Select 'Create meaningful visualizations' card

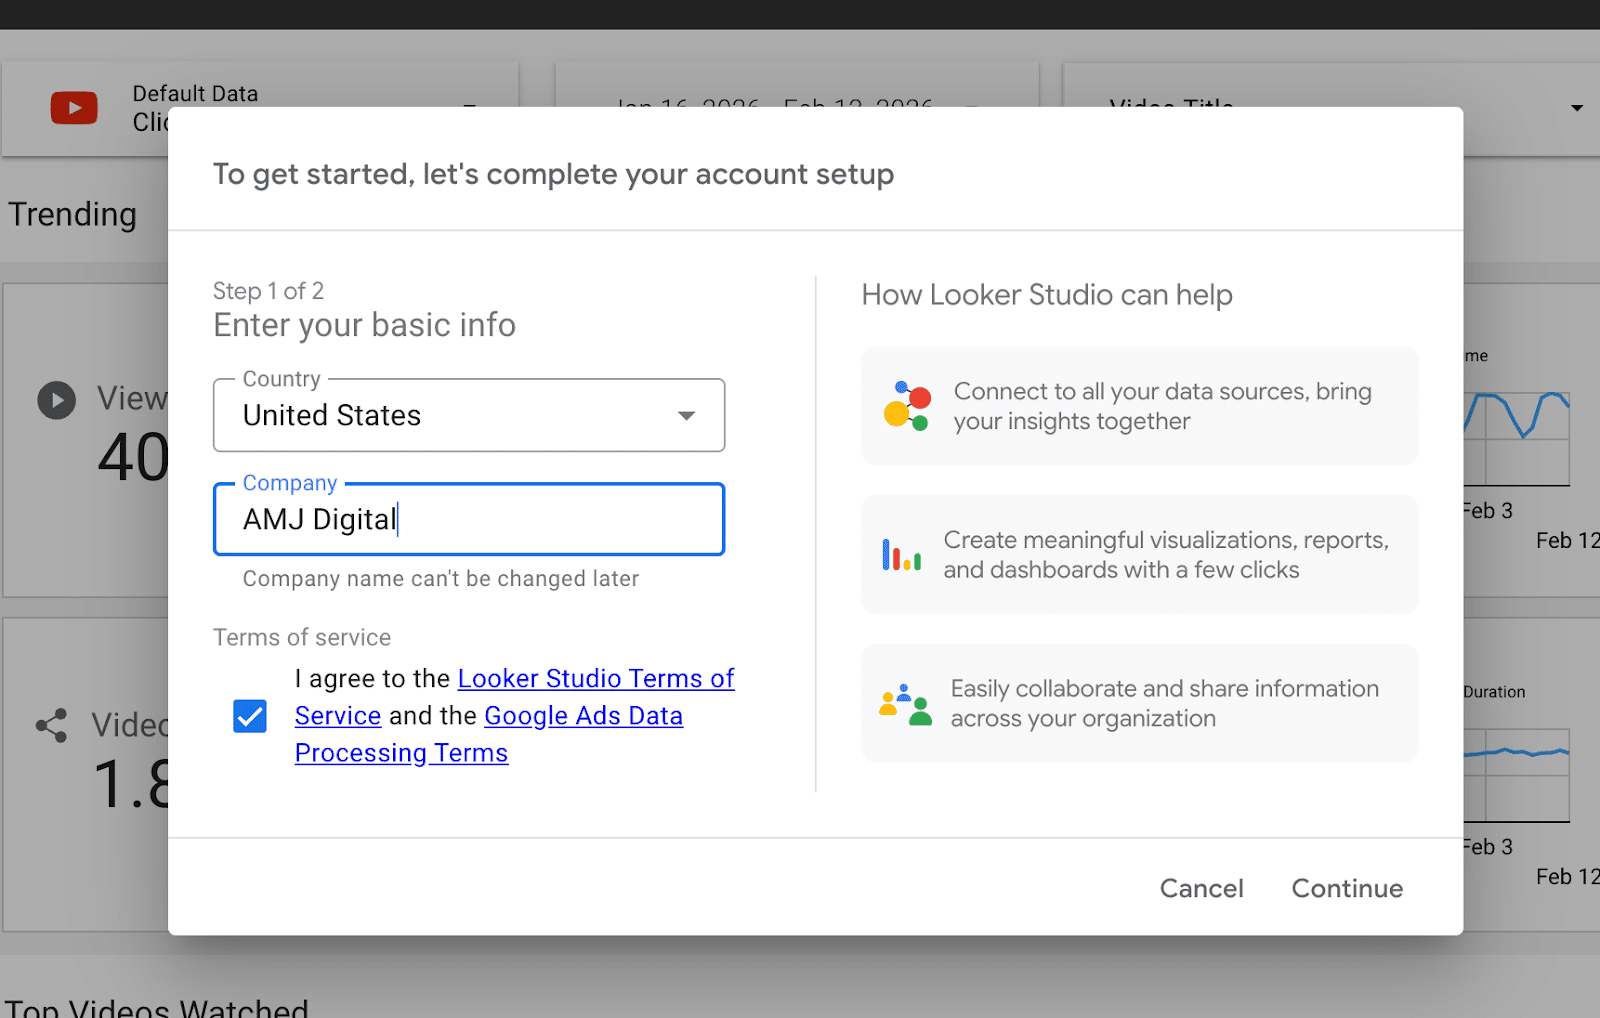pos(1140,555)
